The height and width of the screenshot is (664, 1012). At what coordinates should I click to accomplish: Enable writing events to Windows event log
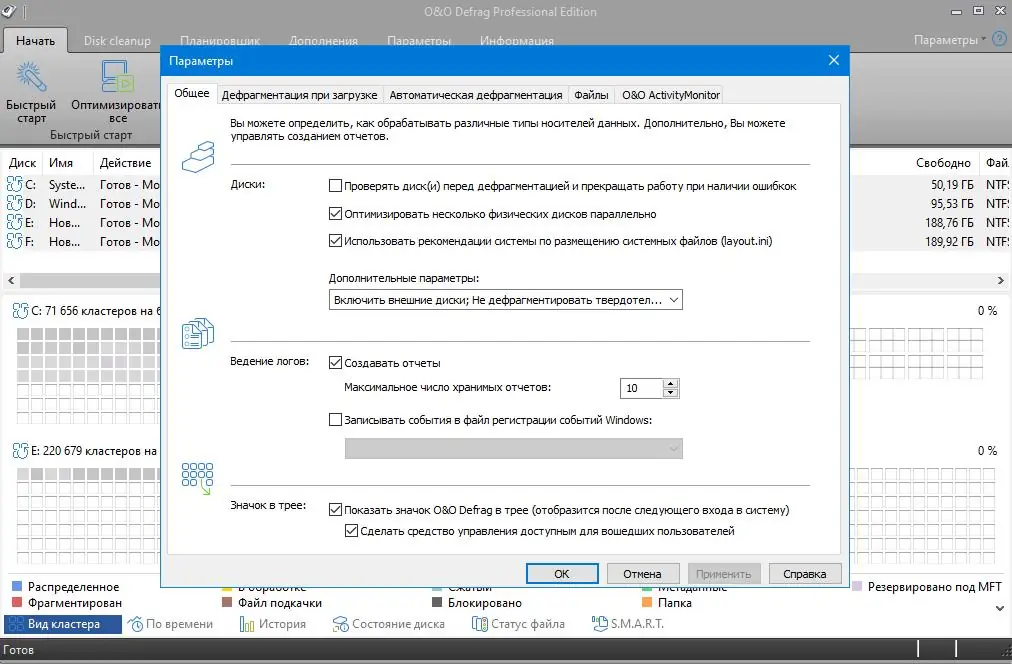tap(337, 419)
